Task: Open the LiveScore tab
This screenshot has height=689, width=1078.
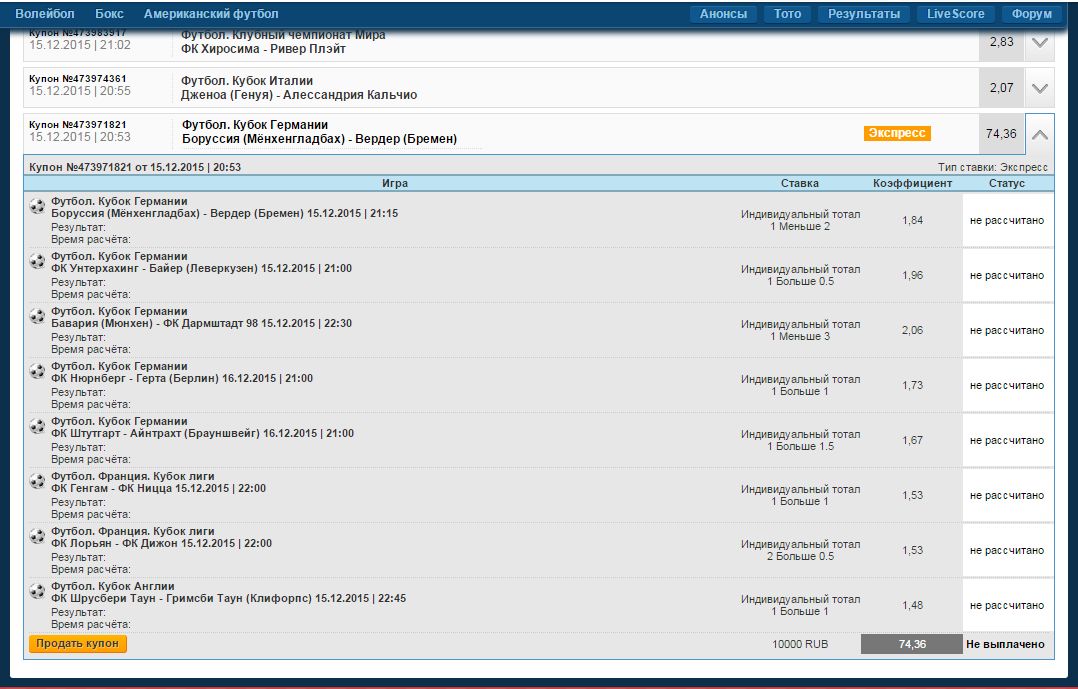Action: (x=955, y=14)
